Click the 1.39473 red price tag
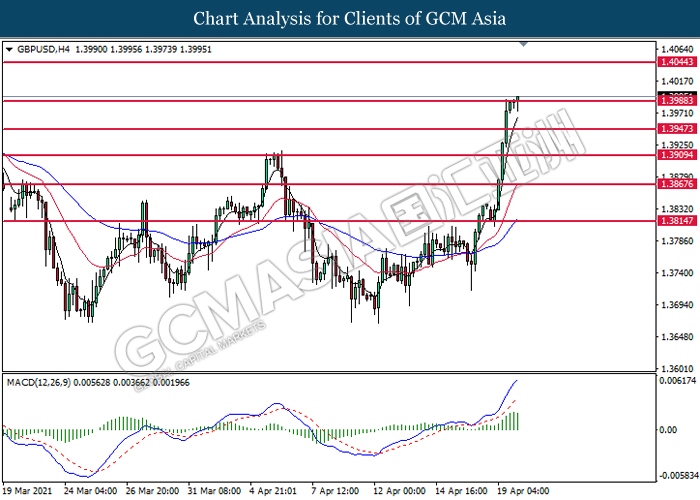Image resolution: width=700 pixels, height=500 pixels. click(676, 129)
